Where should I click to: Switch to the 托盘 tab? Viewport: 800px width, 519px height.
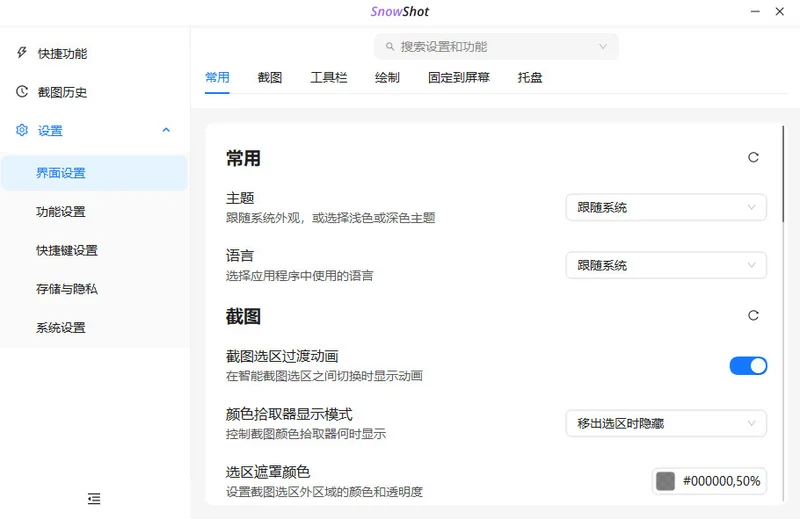[x=530, y=78]
